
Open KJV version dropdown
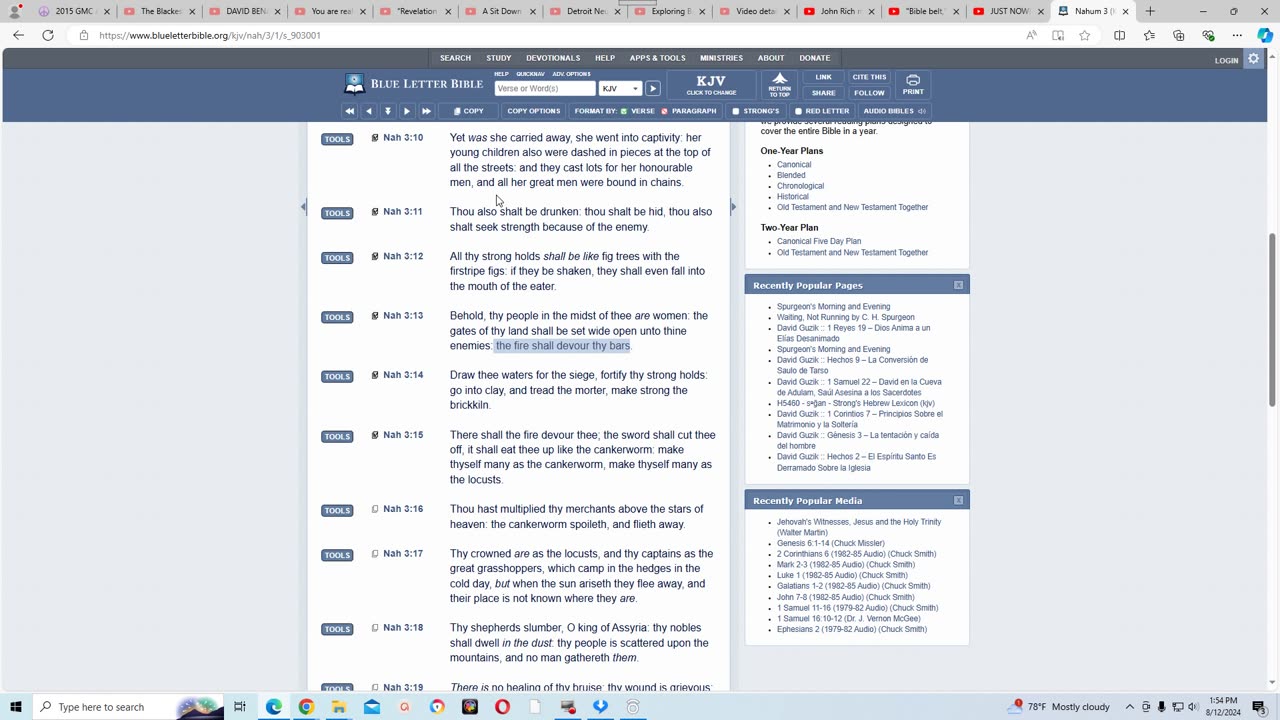tap(620, 89)
